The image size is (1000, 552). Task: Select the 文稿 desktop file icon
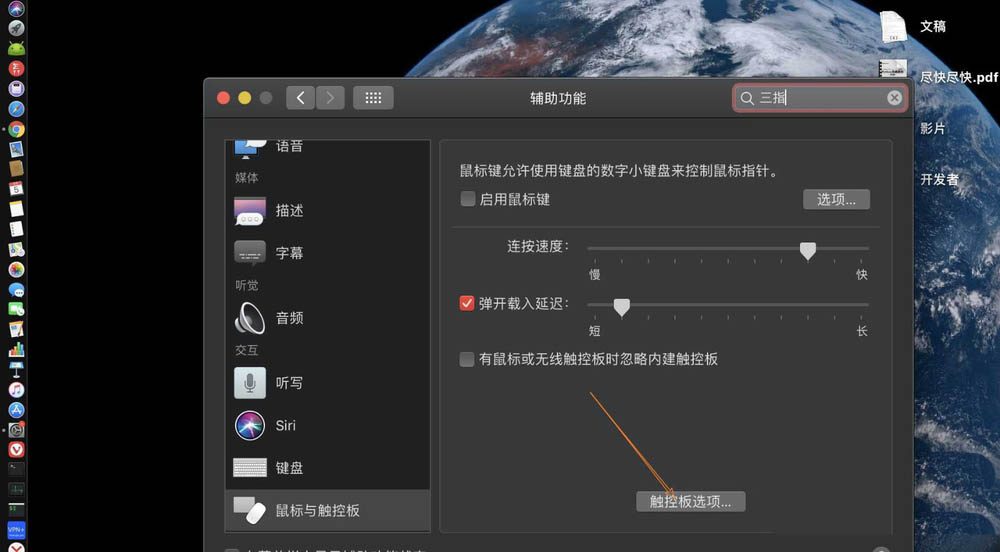(x=893, y=27)
